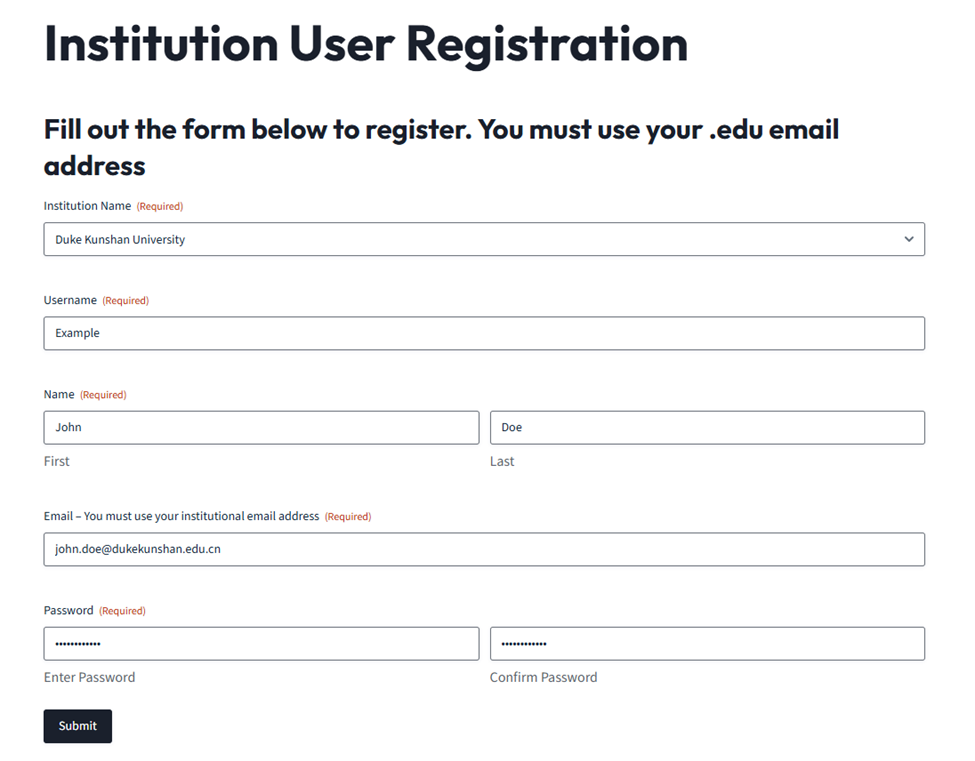Viewport: 975px width, 761px height.
Task: Click the "First" sub-label under name
Action: coord(57,462)
